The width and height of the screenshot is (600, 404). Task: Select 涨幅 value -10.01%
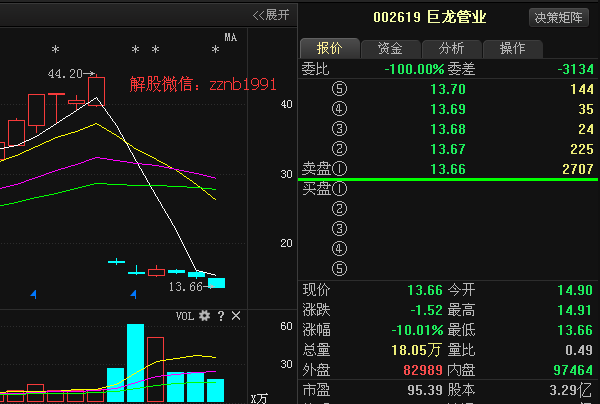417,330
